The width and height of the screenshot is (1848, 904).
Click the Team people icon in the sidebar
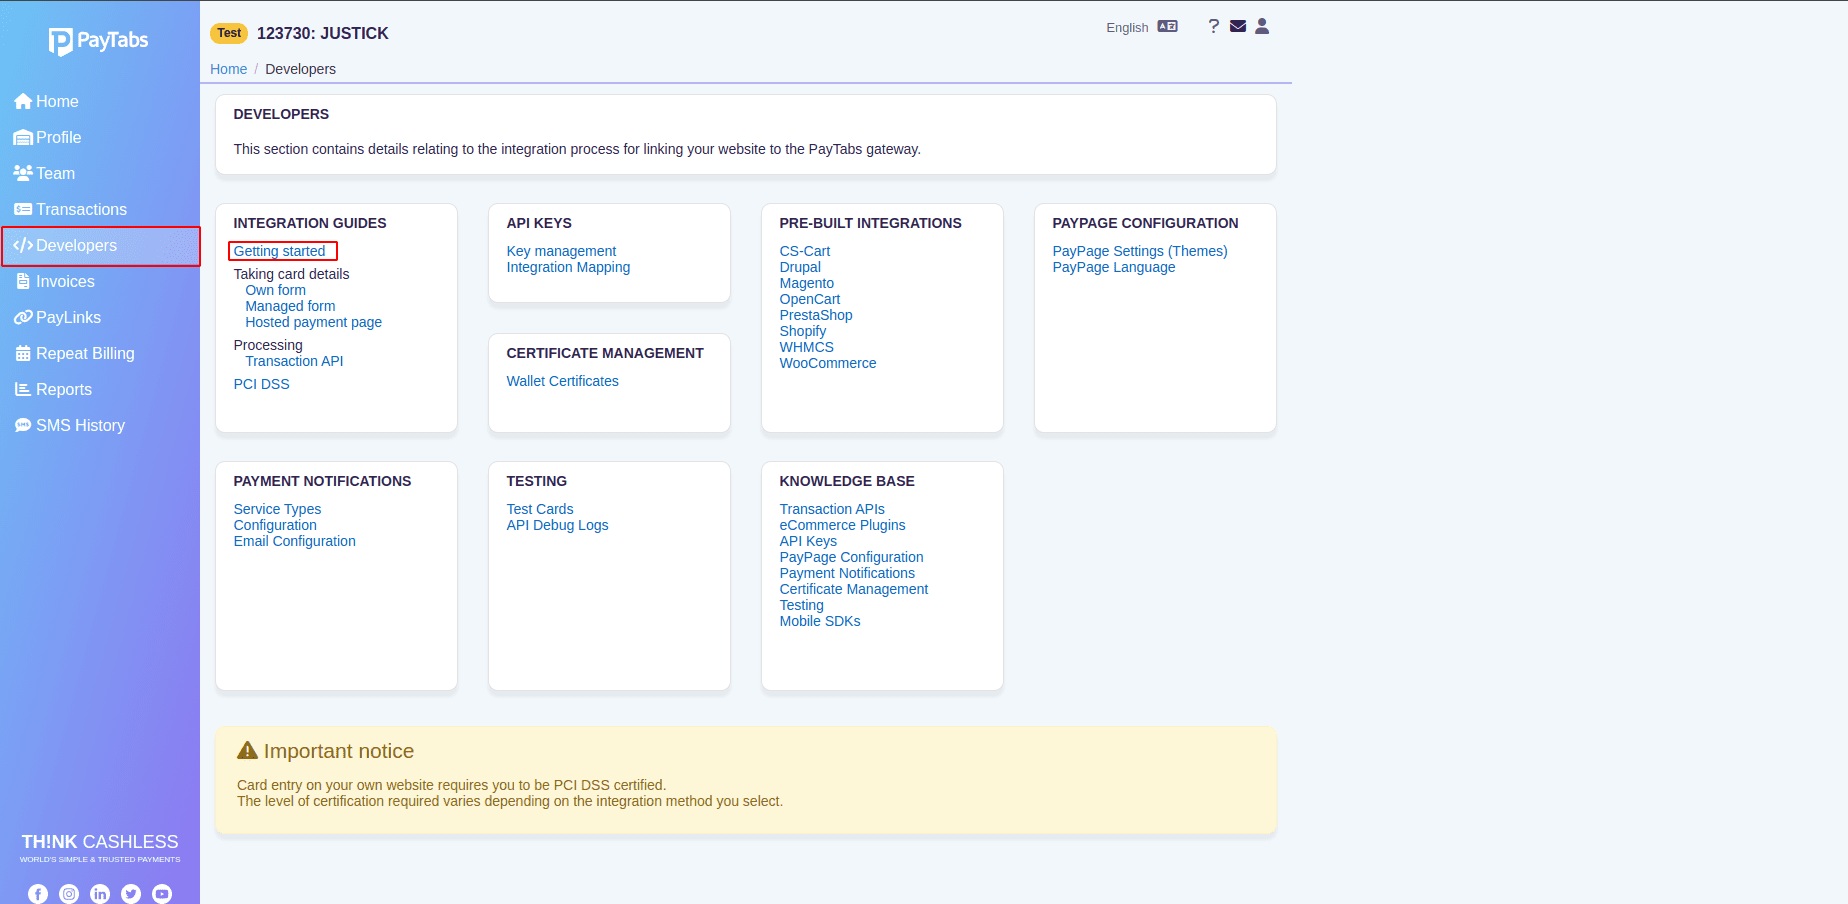pos(23,173)
